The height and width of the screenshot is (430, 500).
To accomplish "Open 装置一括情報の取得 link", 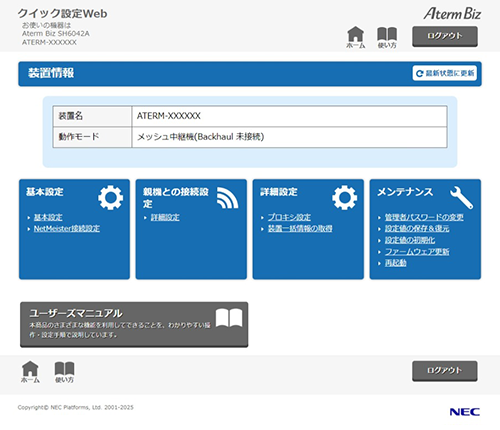I will (x=300, y=229).
